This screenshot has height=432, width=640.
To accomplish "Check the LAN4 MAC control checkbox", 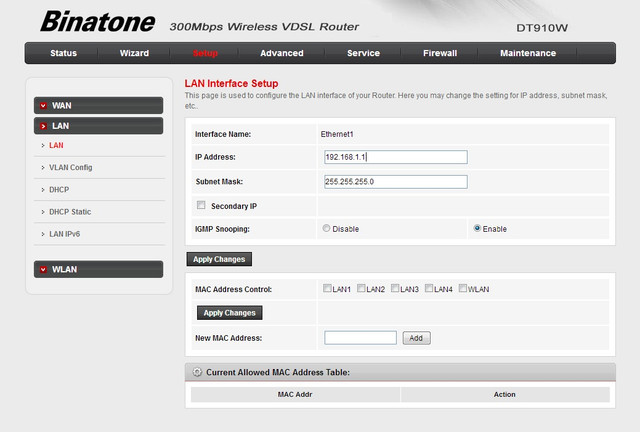I will click(429, 288).
